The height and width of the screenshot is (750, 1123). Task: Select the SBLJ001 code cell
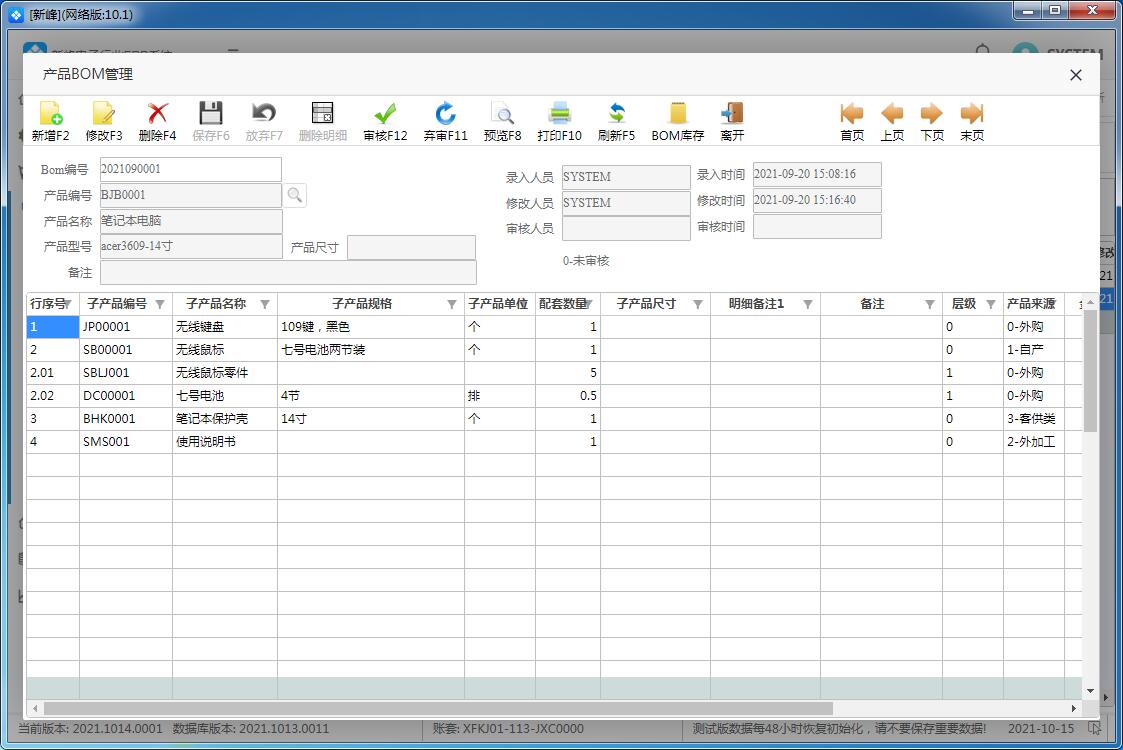[125, 372]
